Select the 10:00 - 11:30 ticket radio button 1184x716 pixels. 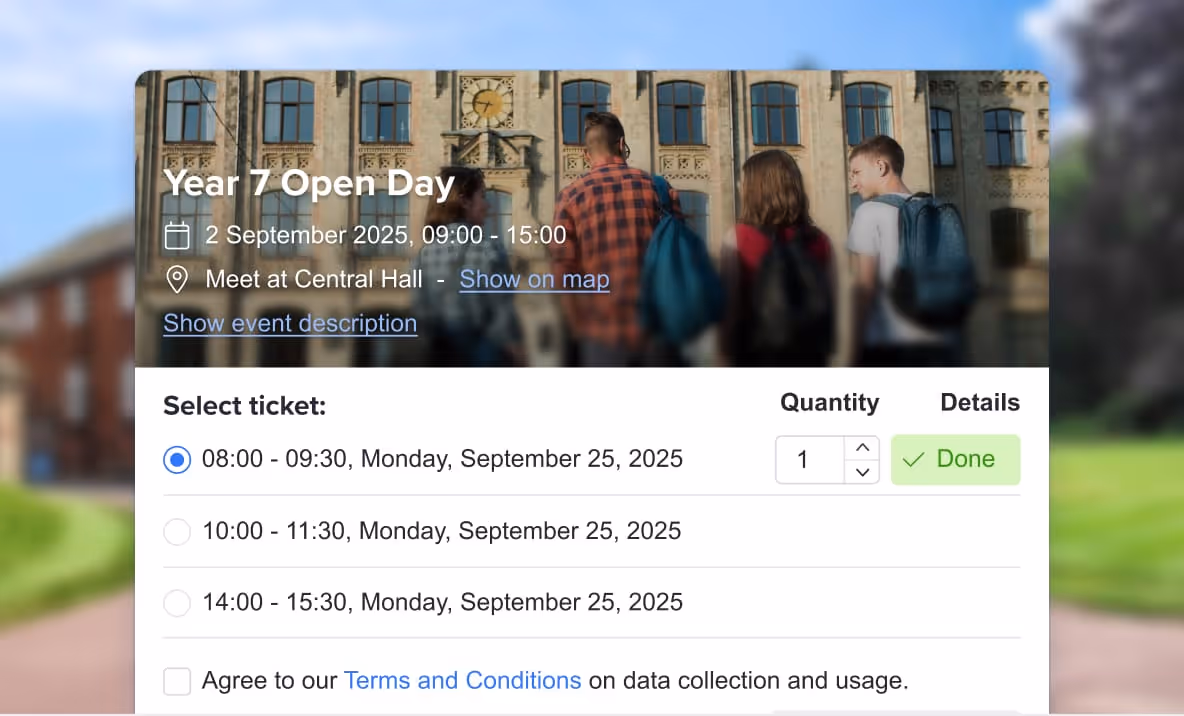coord(177,531)
